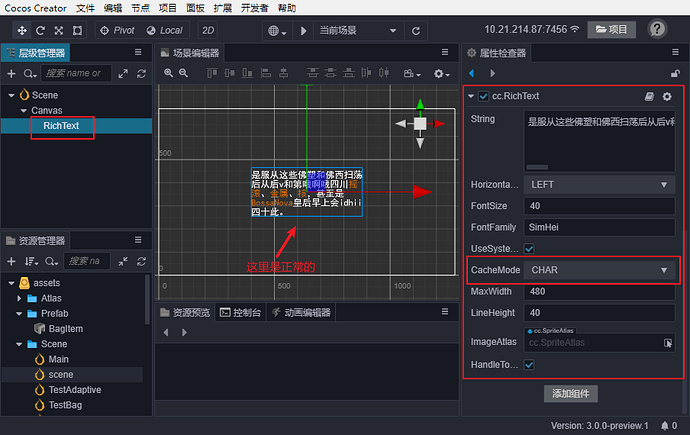The height and width of the screenshot is (435, 690).
Task: Collapse the Canvas node
Action: tap(24, 110)
